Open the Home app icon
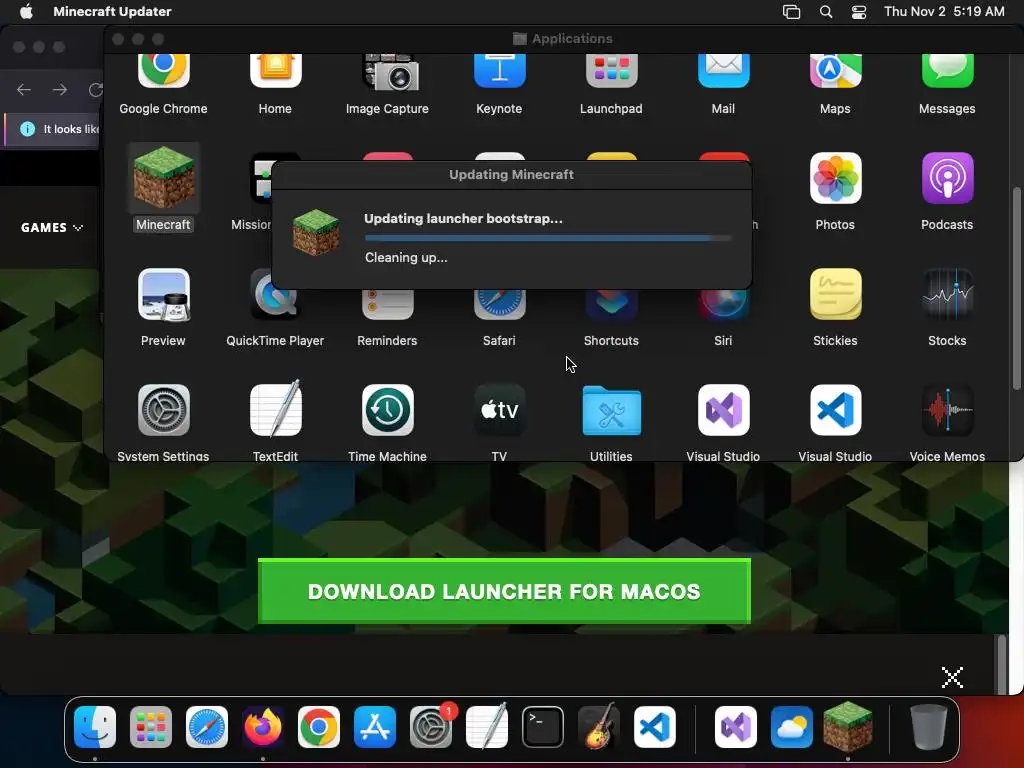 [x=275, y=71]
